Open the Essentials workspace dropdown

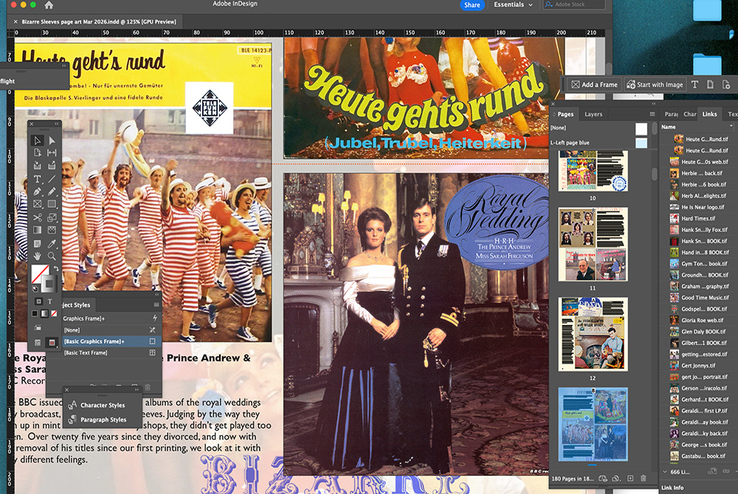[x=513, y=5]
